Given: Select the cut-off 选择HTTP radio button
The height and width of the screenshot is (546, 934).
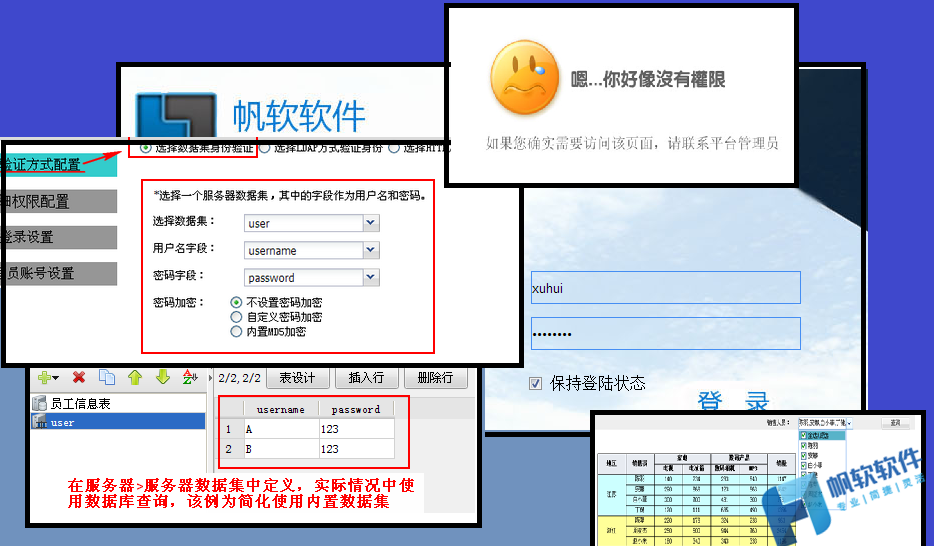Looking at the screenshot, I should point(394,148).
